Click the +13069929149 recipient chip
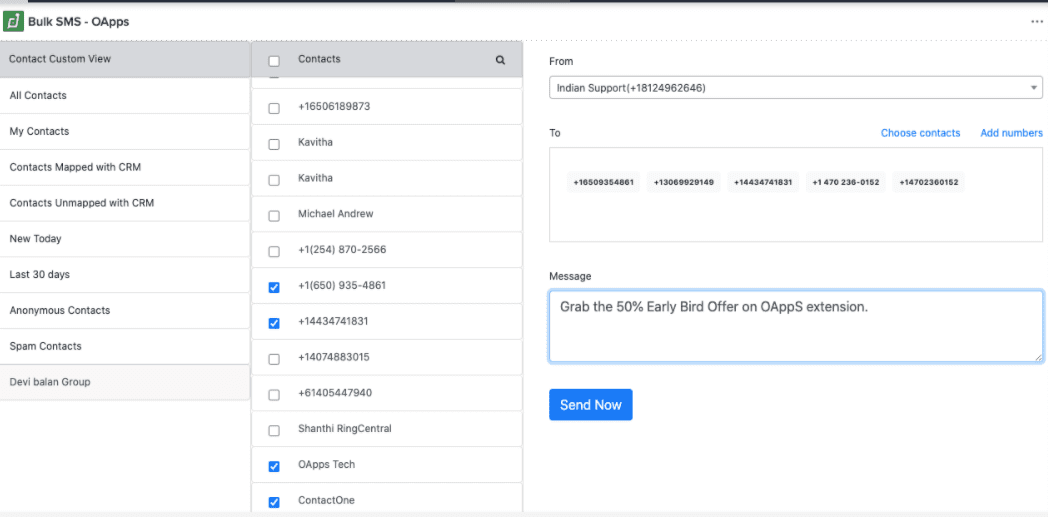The height and width of the screenshot is (517, 1048). tap(684, 182)
